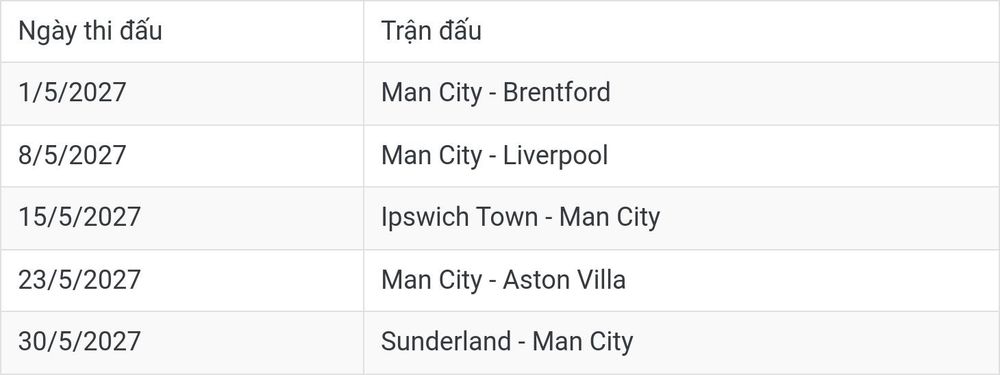Click the date 30/5/2027
The image size is (1000, 375).
79,341
